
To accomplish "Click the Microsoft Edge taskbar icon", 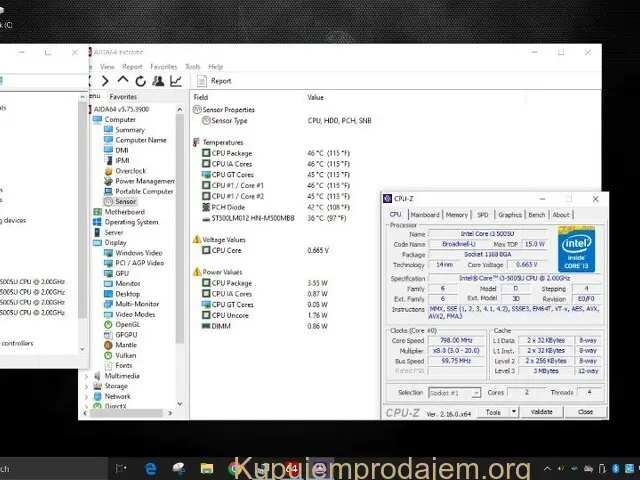I will coord(151,468).
